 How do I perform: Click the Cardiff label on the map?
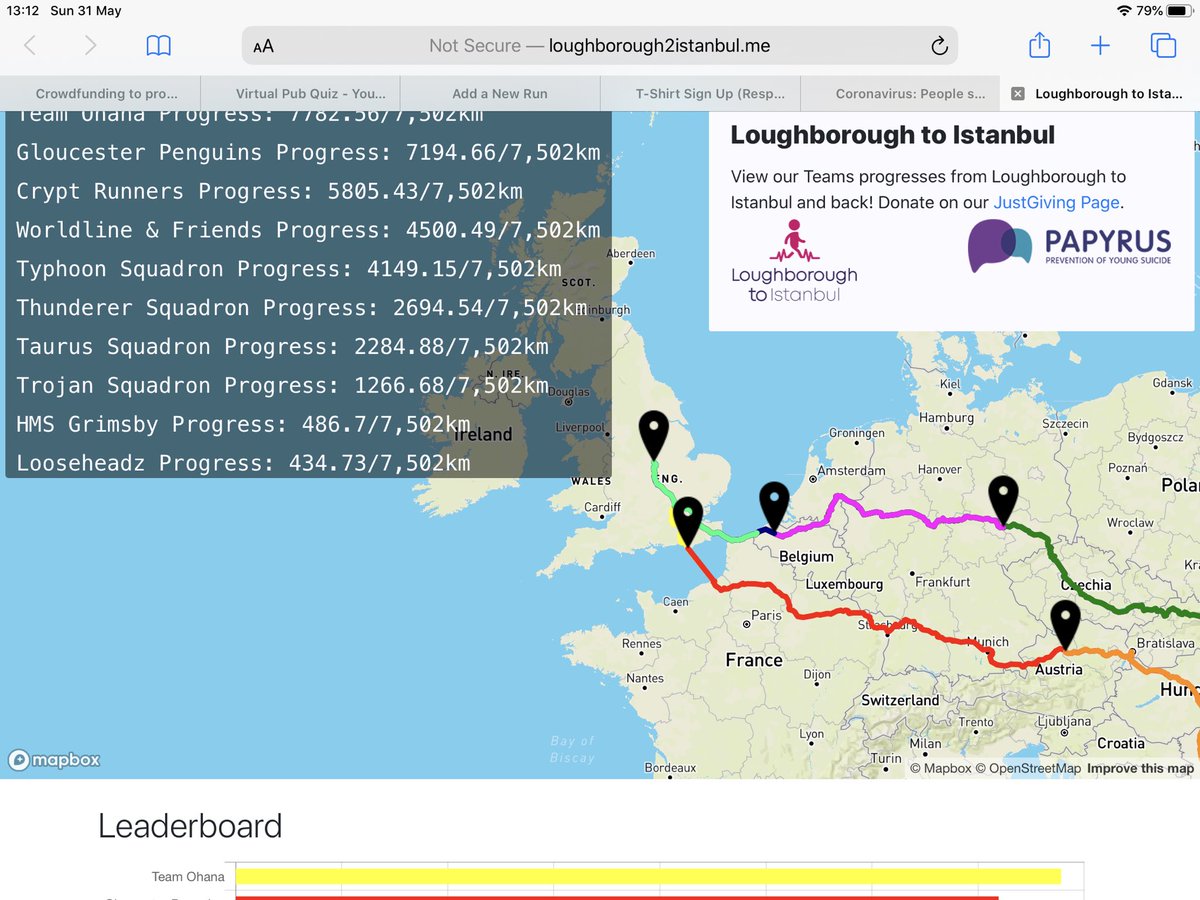(602, 507)
